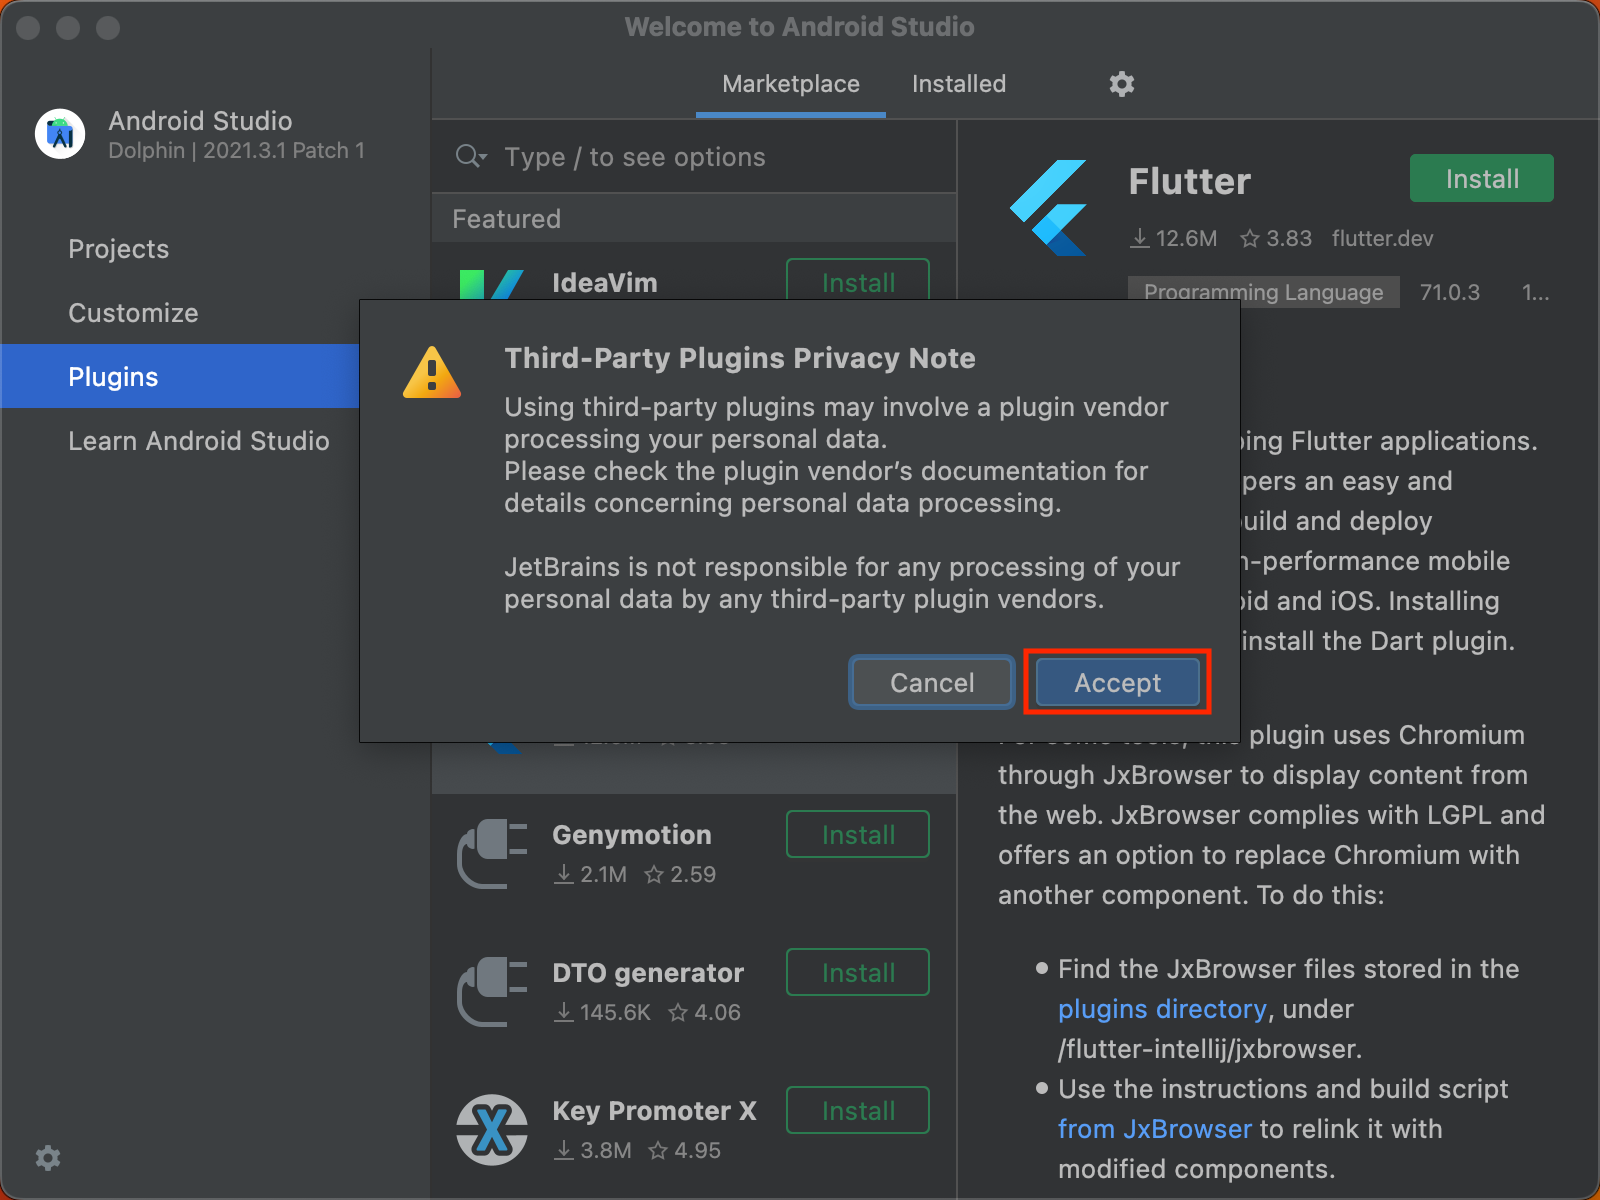Open the plugins gear settings icon
Screen dimensions: 1600x1200
click(x=1122, y=84)
